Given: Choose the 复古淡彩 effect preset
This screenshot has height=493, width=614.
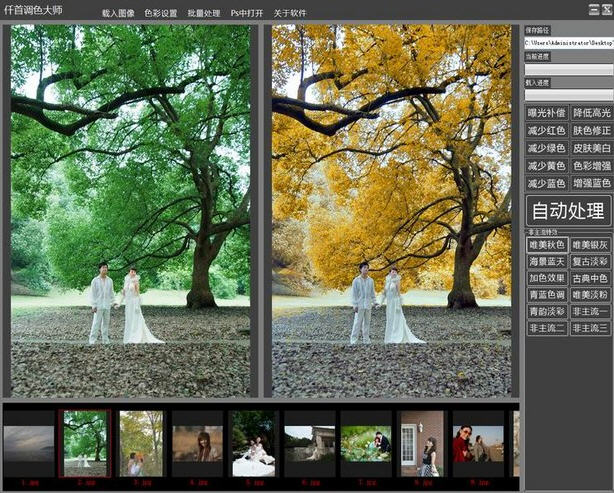Looking at the screenshot, I should pyautogui.click(x=590, y=262).
